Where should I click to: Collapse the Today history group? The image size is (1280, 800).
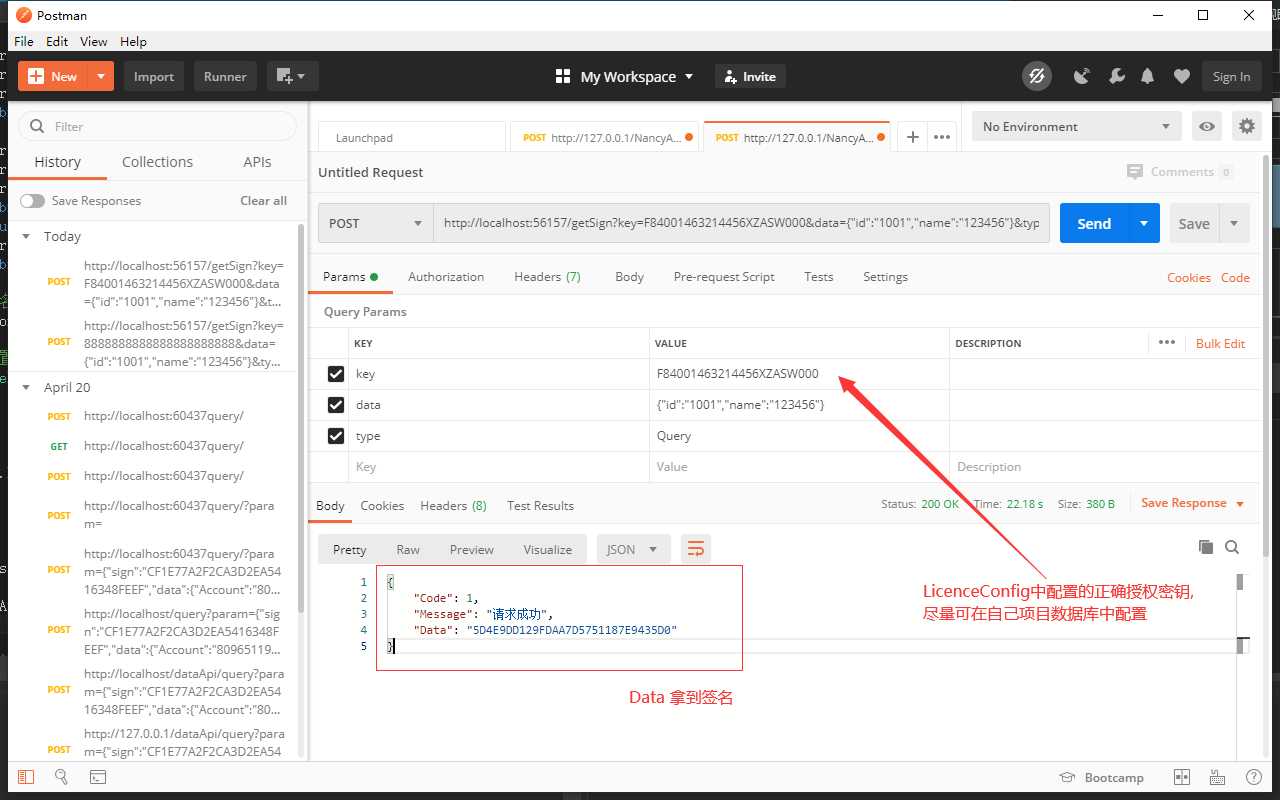[26, 237]
